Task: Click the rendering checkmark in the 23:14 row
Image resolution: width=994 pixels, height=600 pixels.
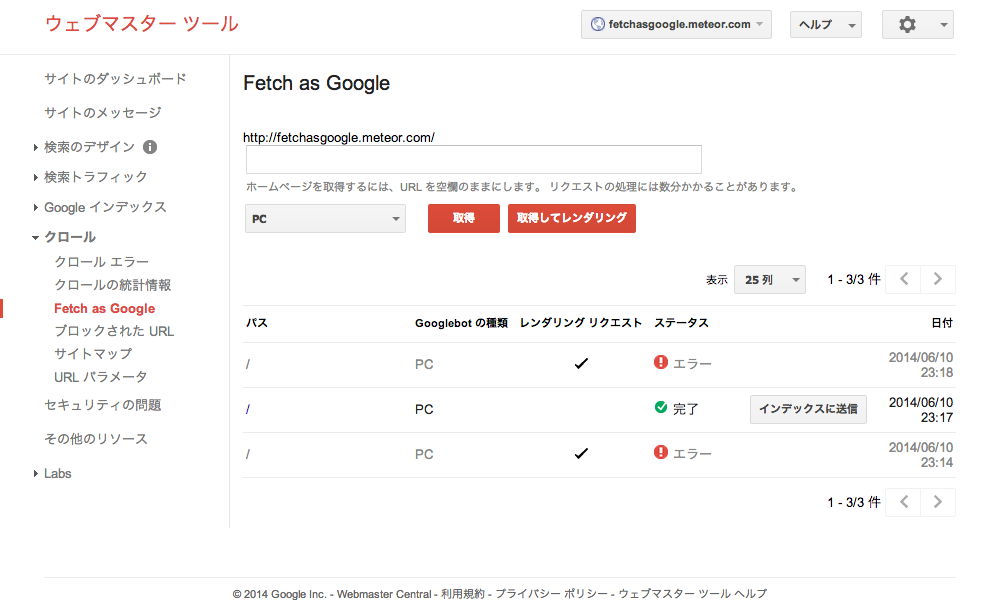Action: 581,453
